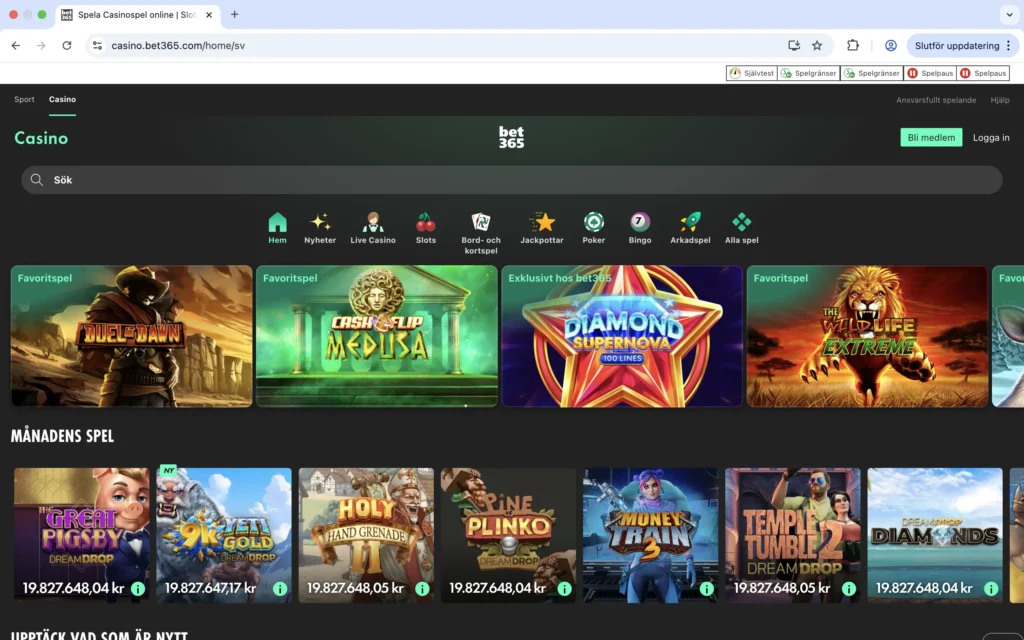
Task: Set up Spelgränser limits
Action: point(808,72)
